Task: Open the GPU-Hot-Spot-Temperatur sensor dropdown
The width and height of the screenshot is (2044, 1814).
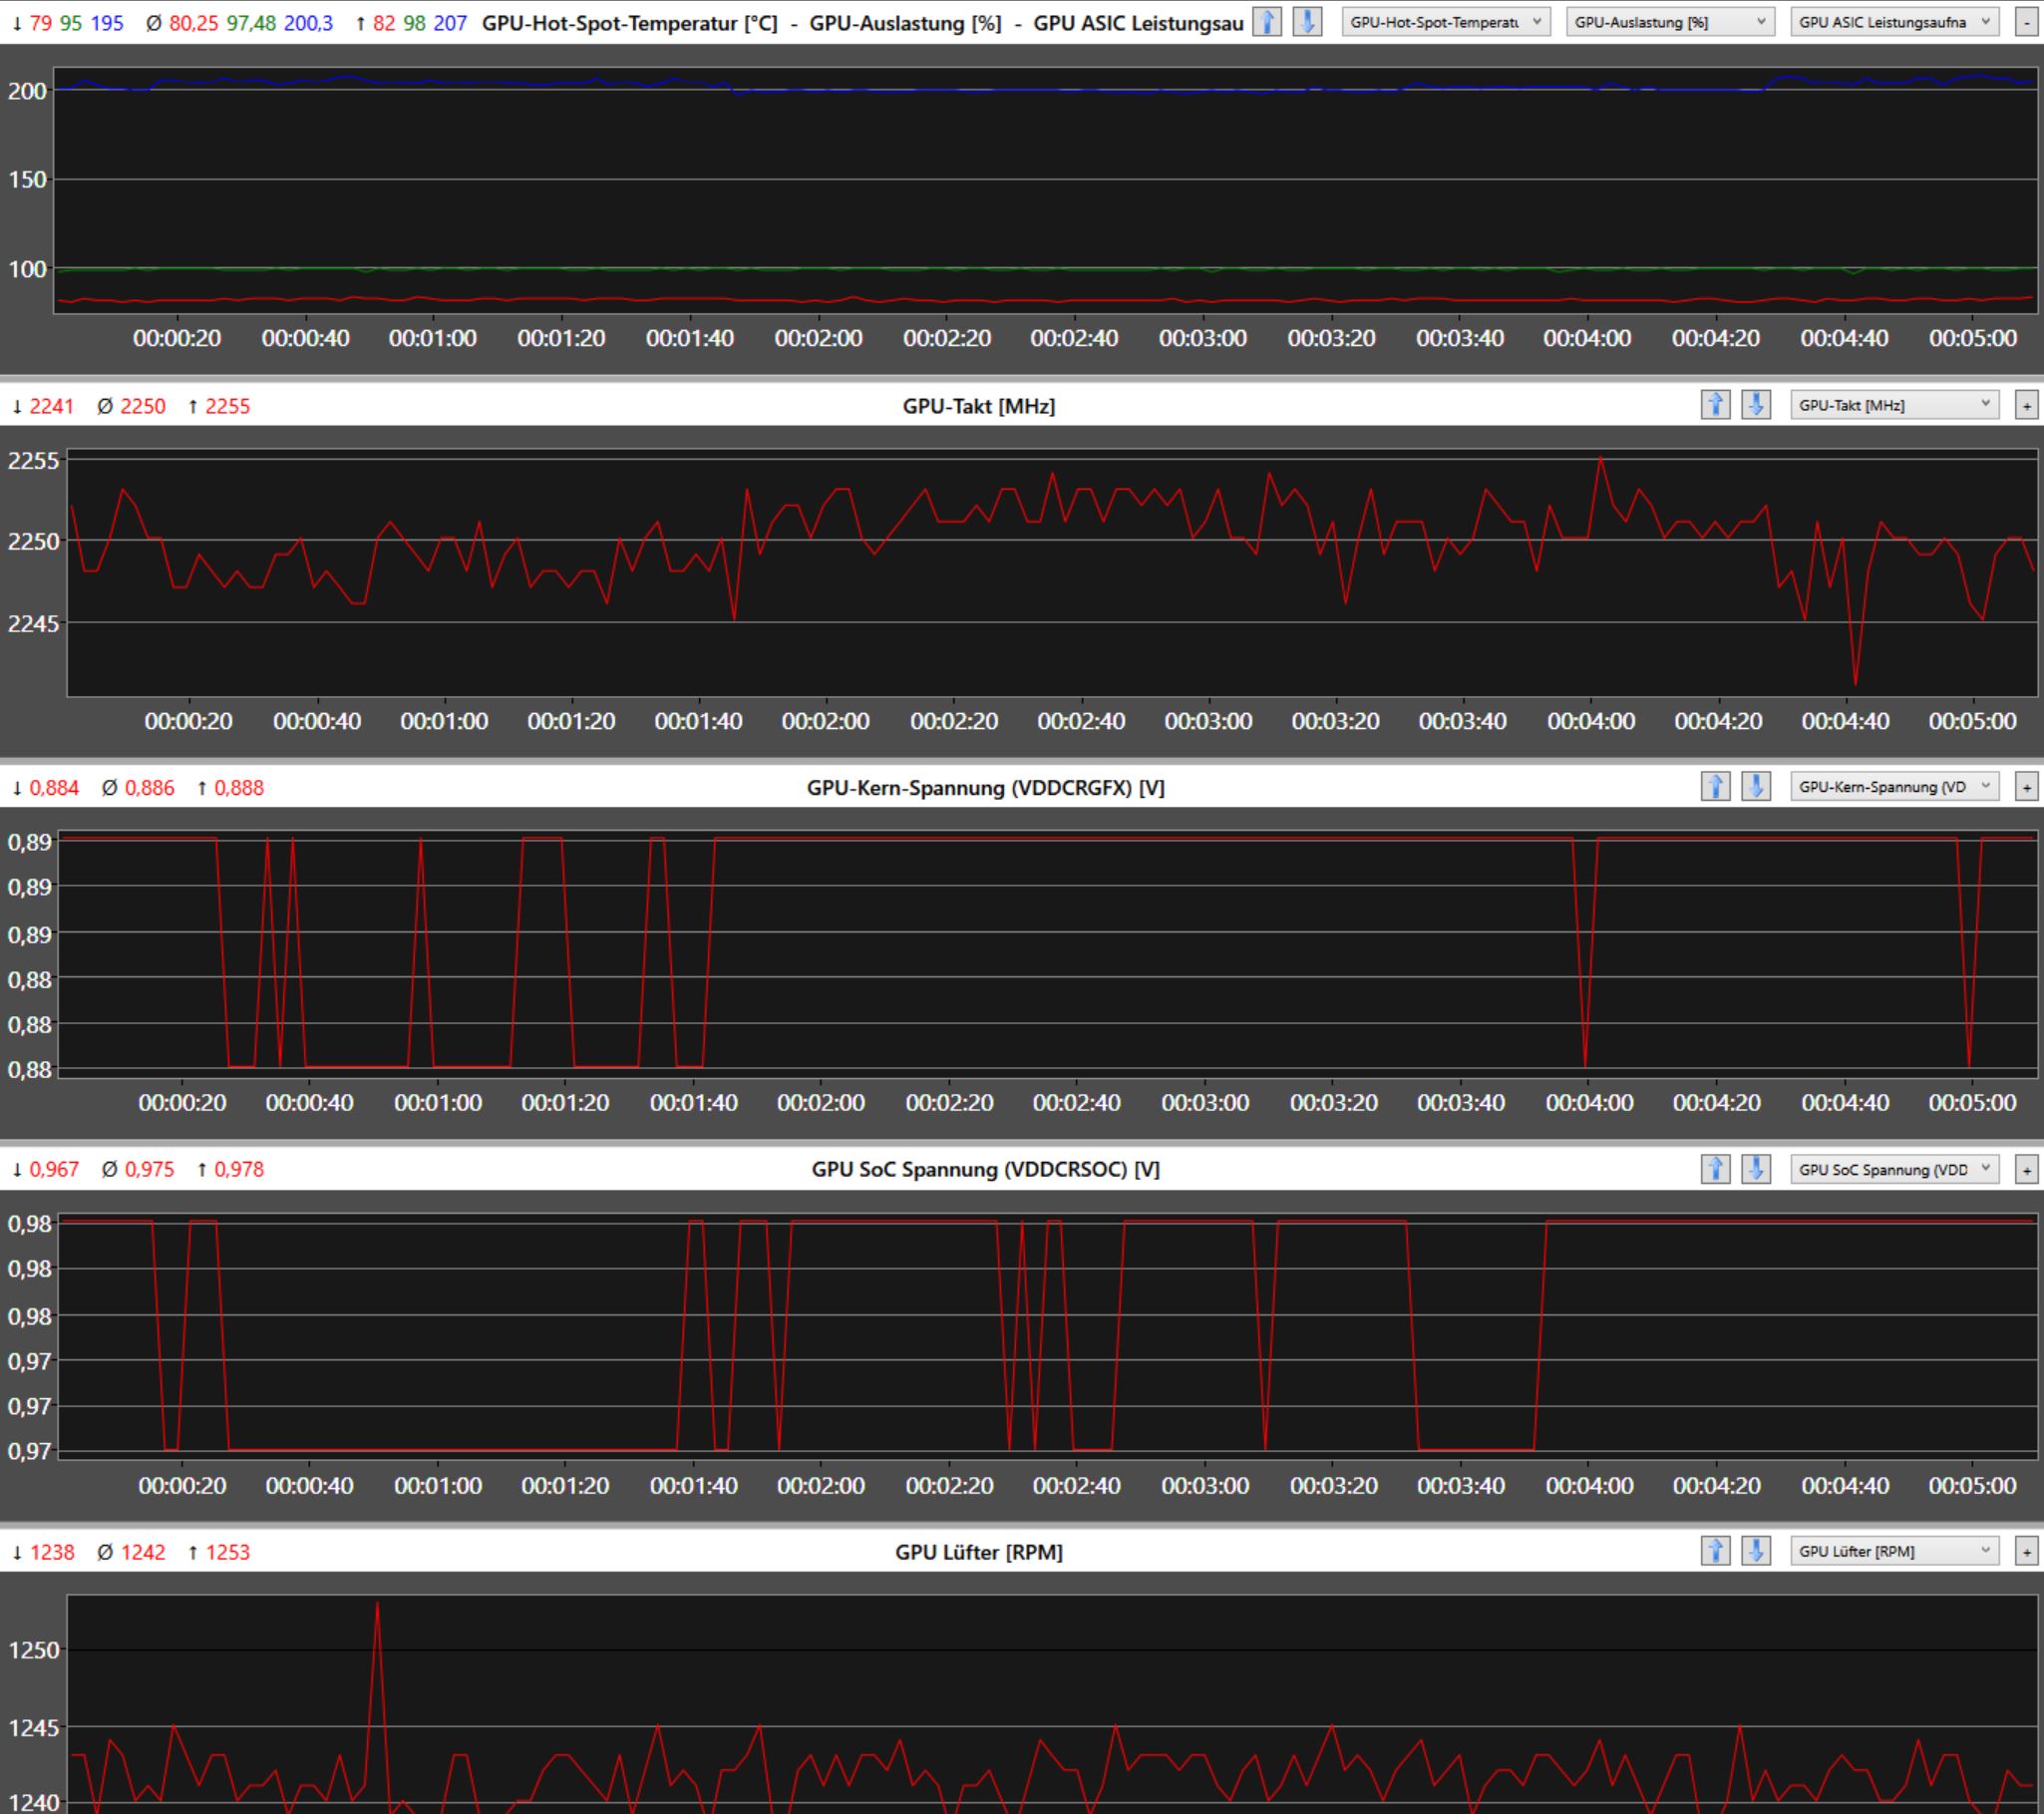Action: pyautogui.click(x=1445, y=22)
